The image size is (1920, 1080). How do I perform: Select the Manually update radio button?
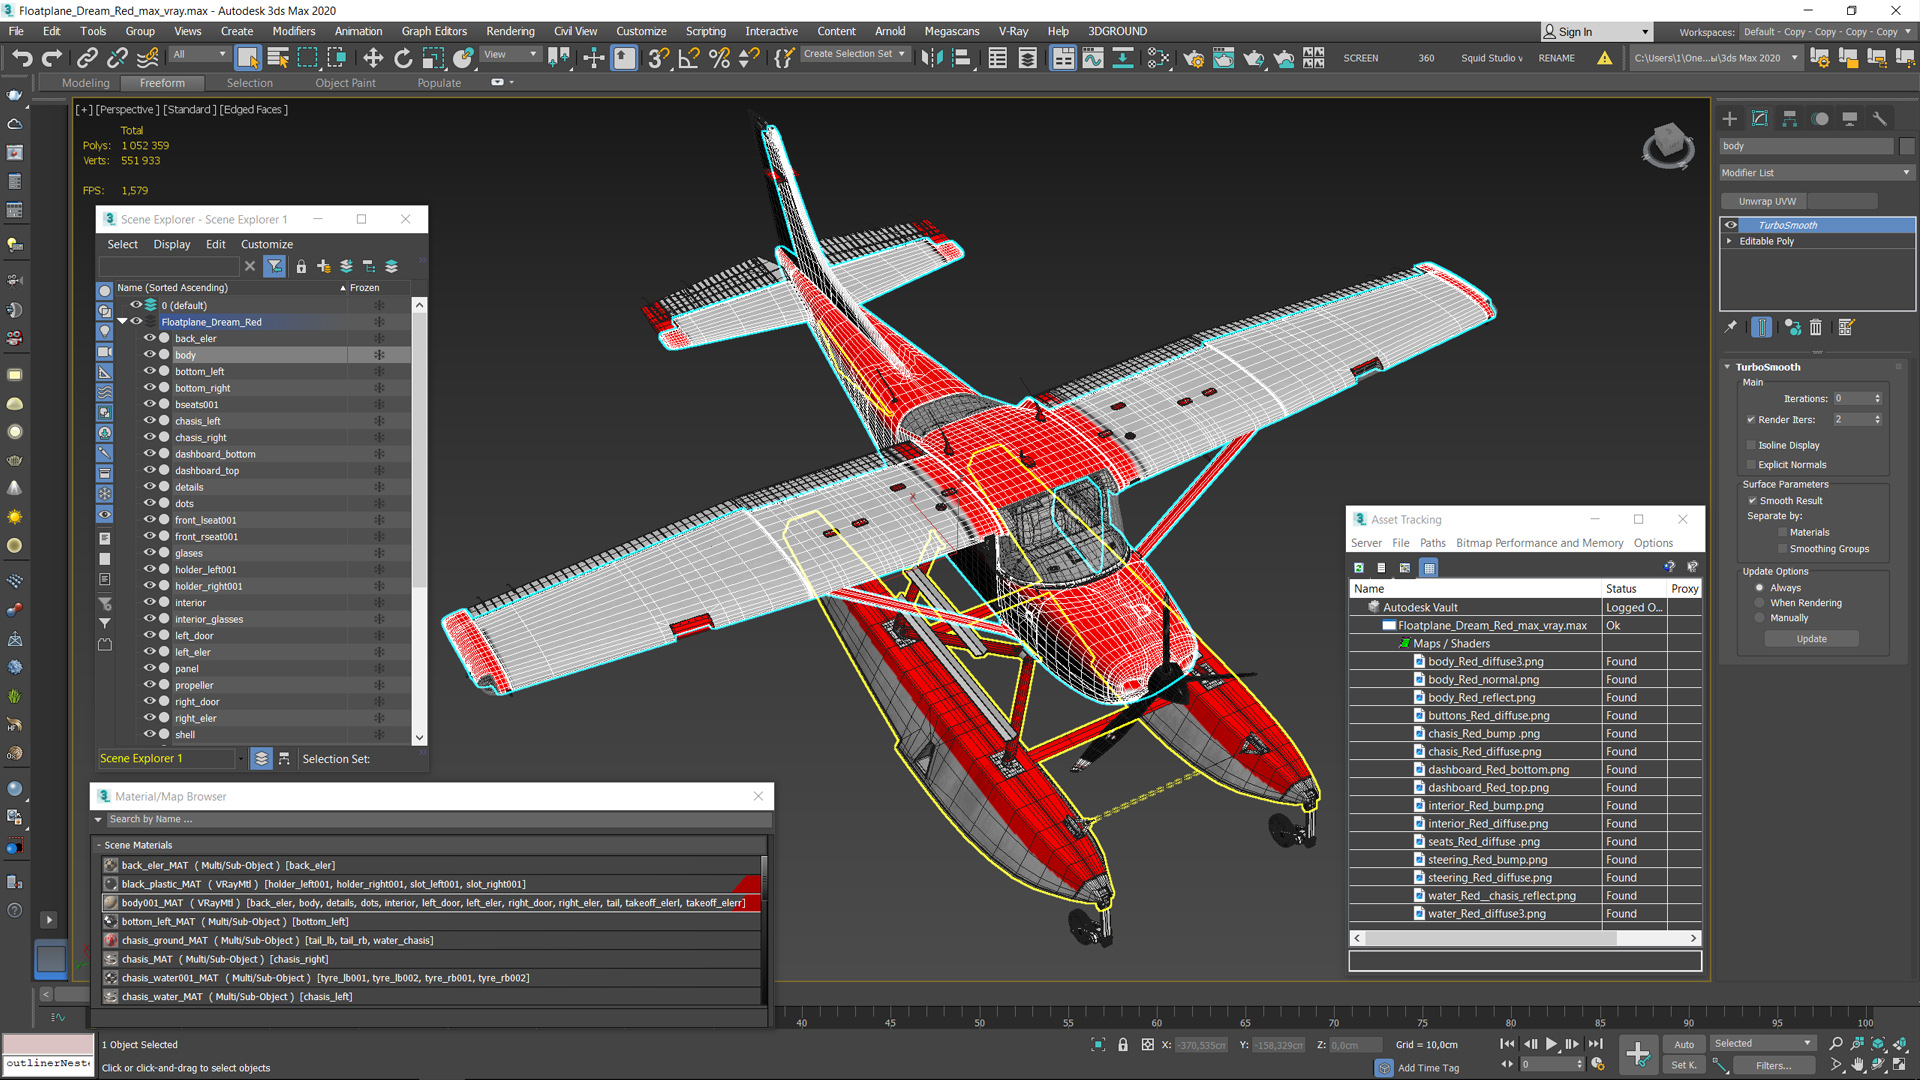1760,618
